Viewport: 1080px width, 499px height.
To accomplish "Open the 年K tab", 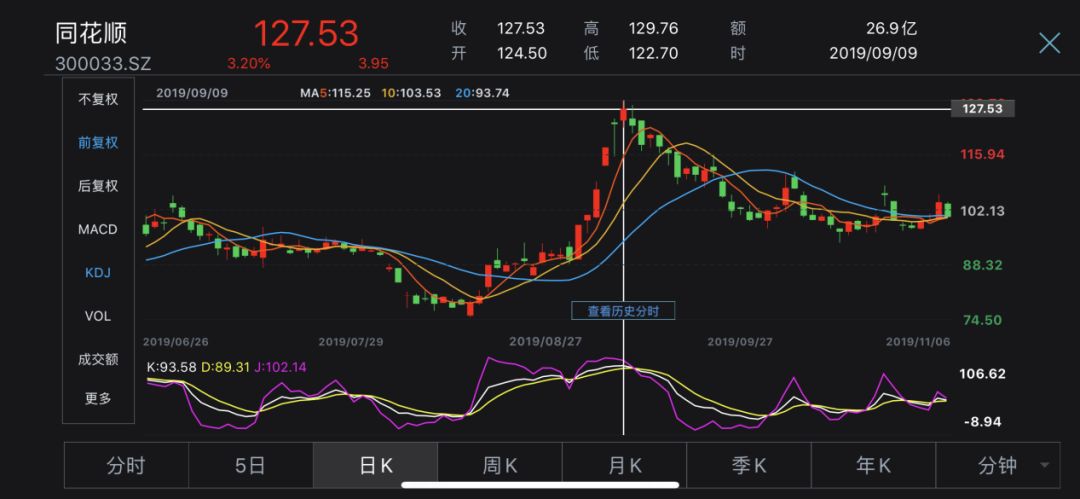I will click(873, 466).
